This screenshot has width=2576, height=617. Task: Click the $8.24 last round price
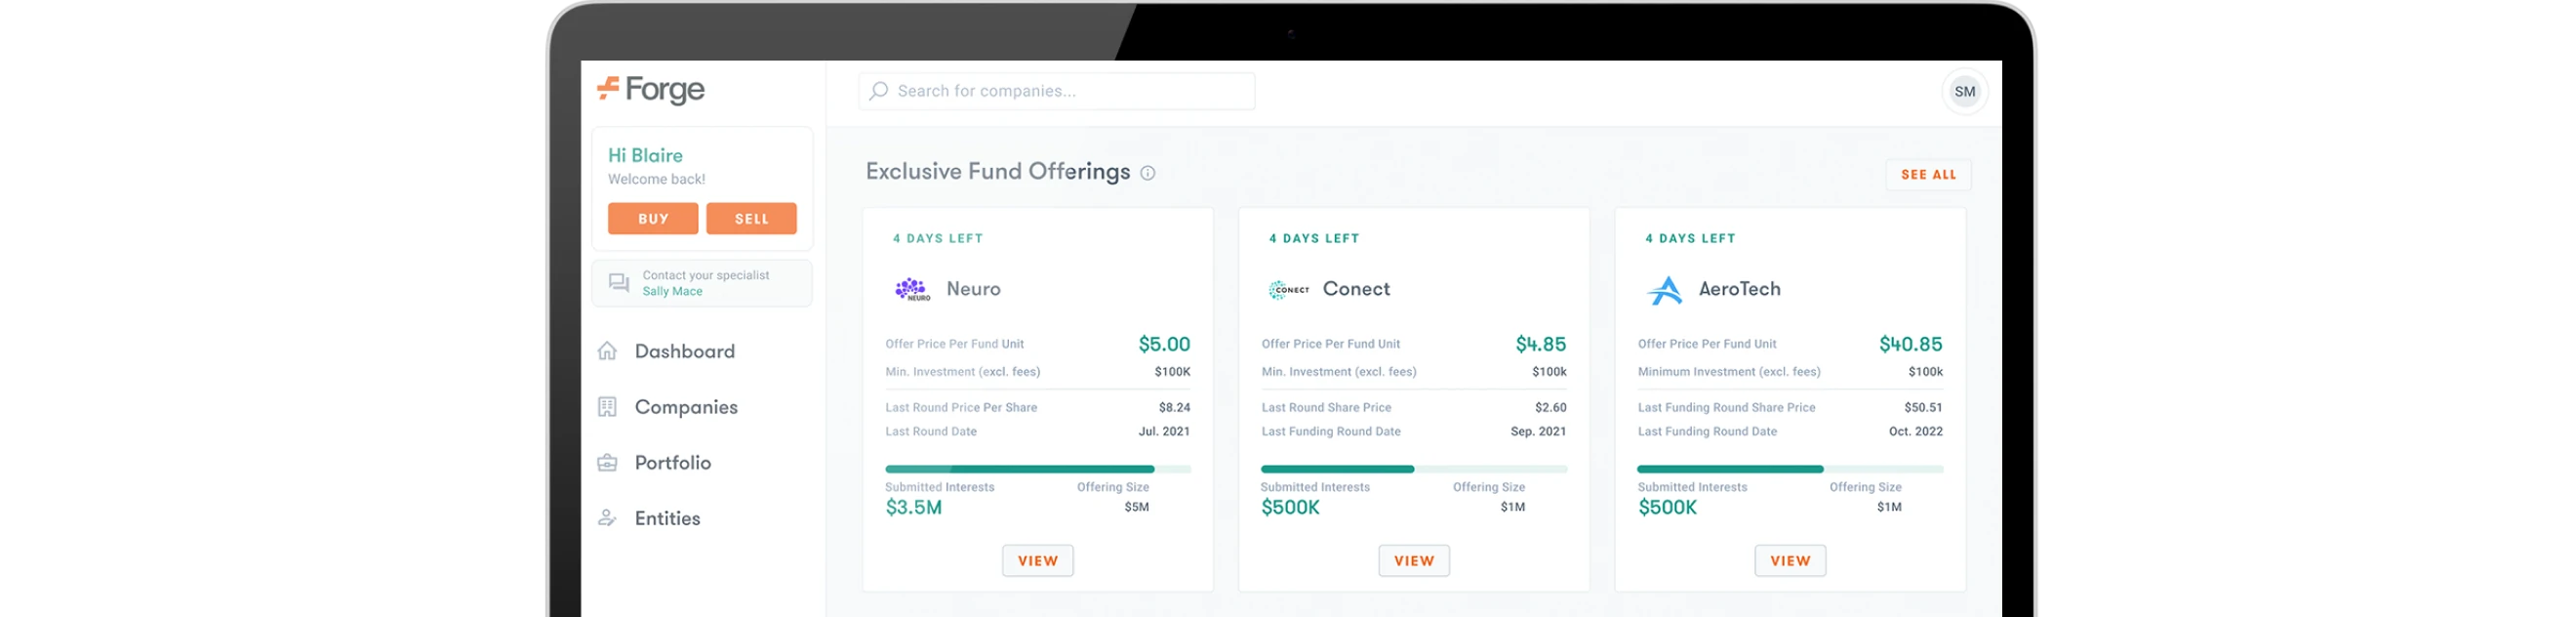pos(1174,408)
